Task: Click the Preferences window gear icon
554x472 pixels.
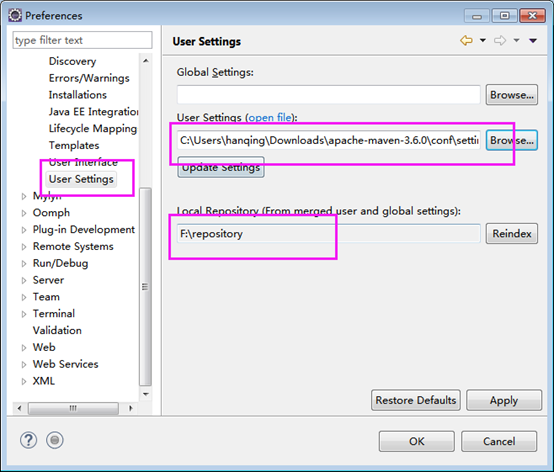Action: coord(15,16)
